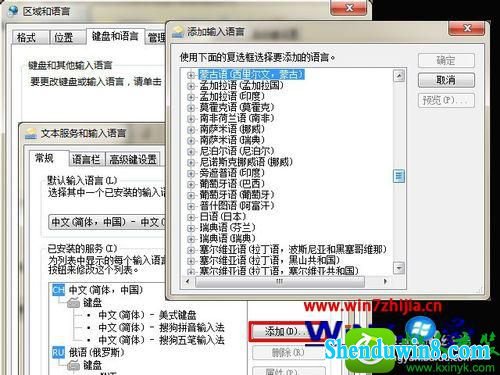The image size is (500, 375).
Task: Click 区域和语言 globe title icon
Action: pos(13,10)
